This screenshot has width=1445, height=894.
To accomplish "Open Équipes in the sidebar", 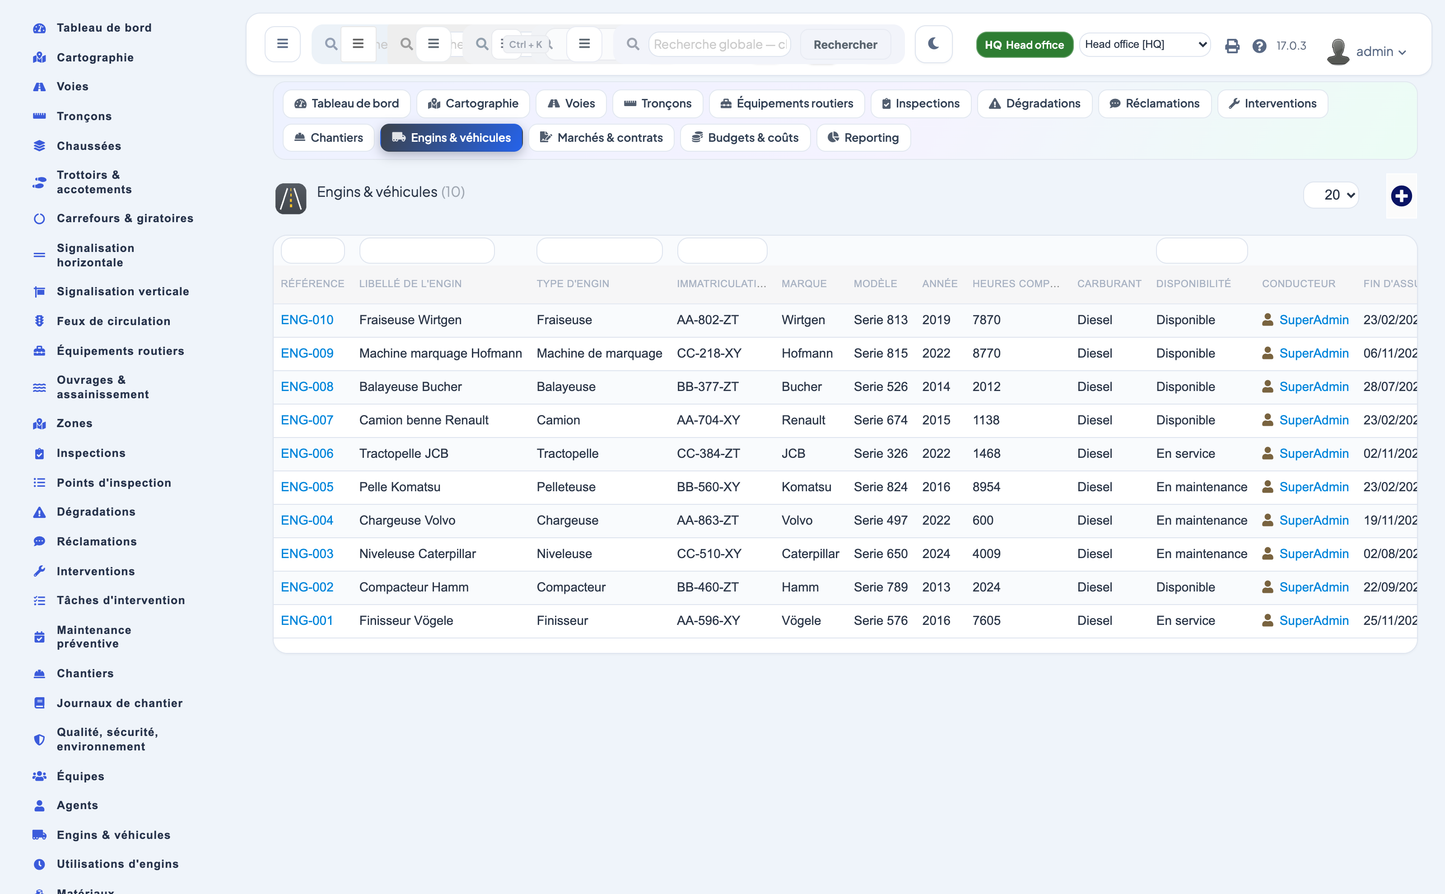I will (80, 776).
